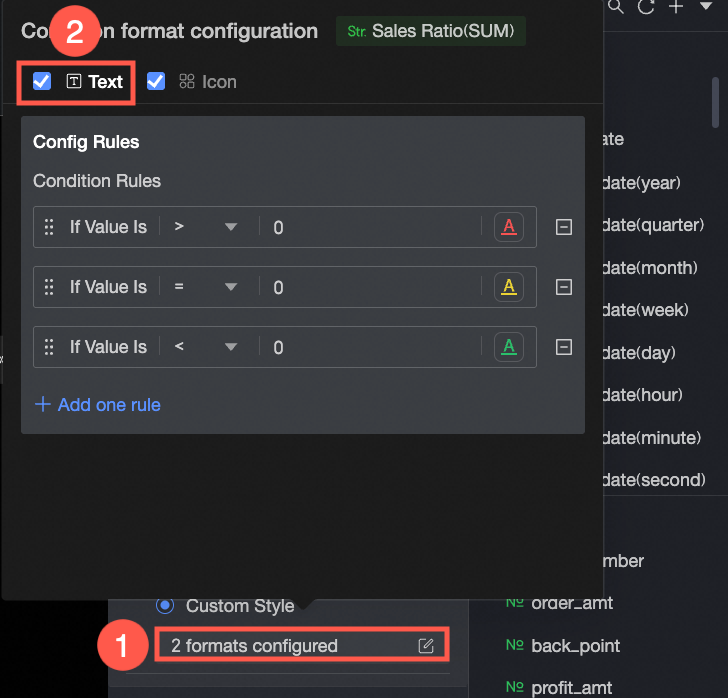
Task: Click the Config Rules heading
Action: (86, 142)
